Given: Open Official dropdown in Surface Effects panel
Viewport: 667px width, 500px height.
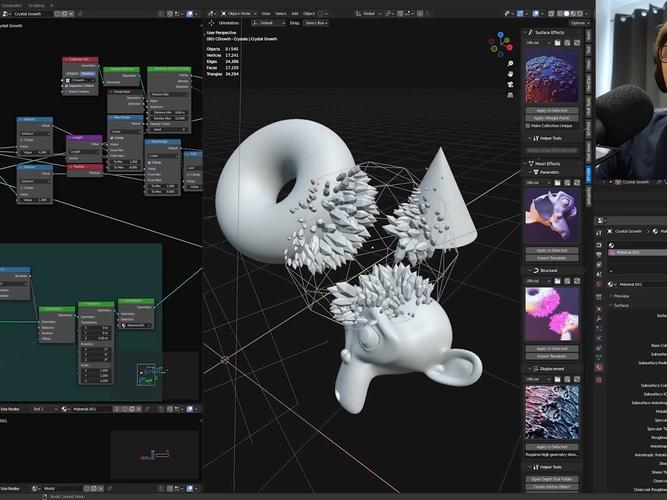Looking at the screenshot, I should 538,43.
